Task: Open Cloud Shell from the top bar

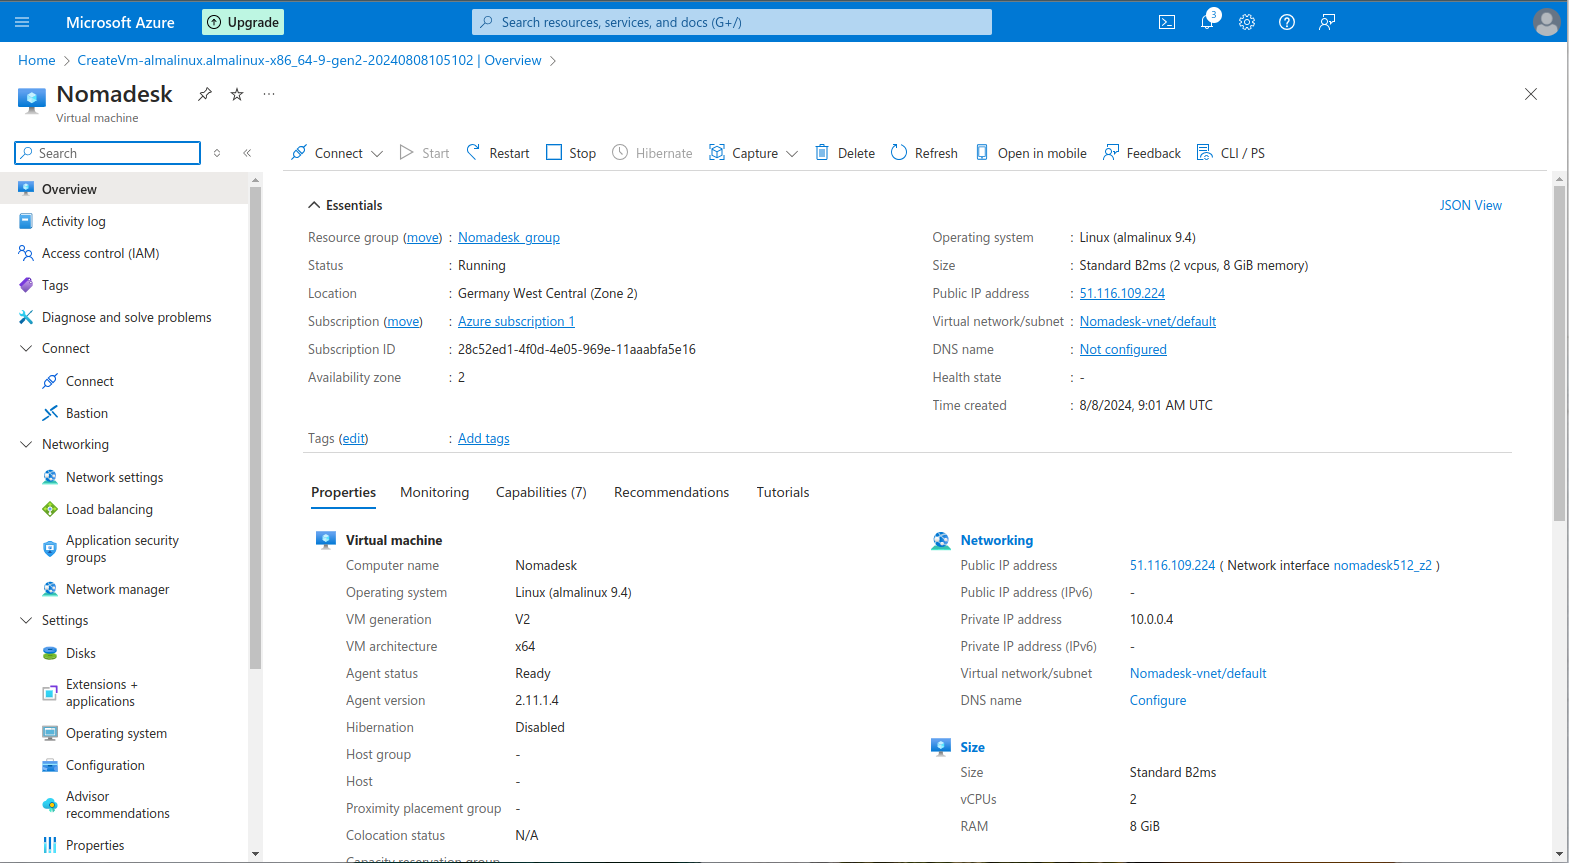Action: [1167, 22]
